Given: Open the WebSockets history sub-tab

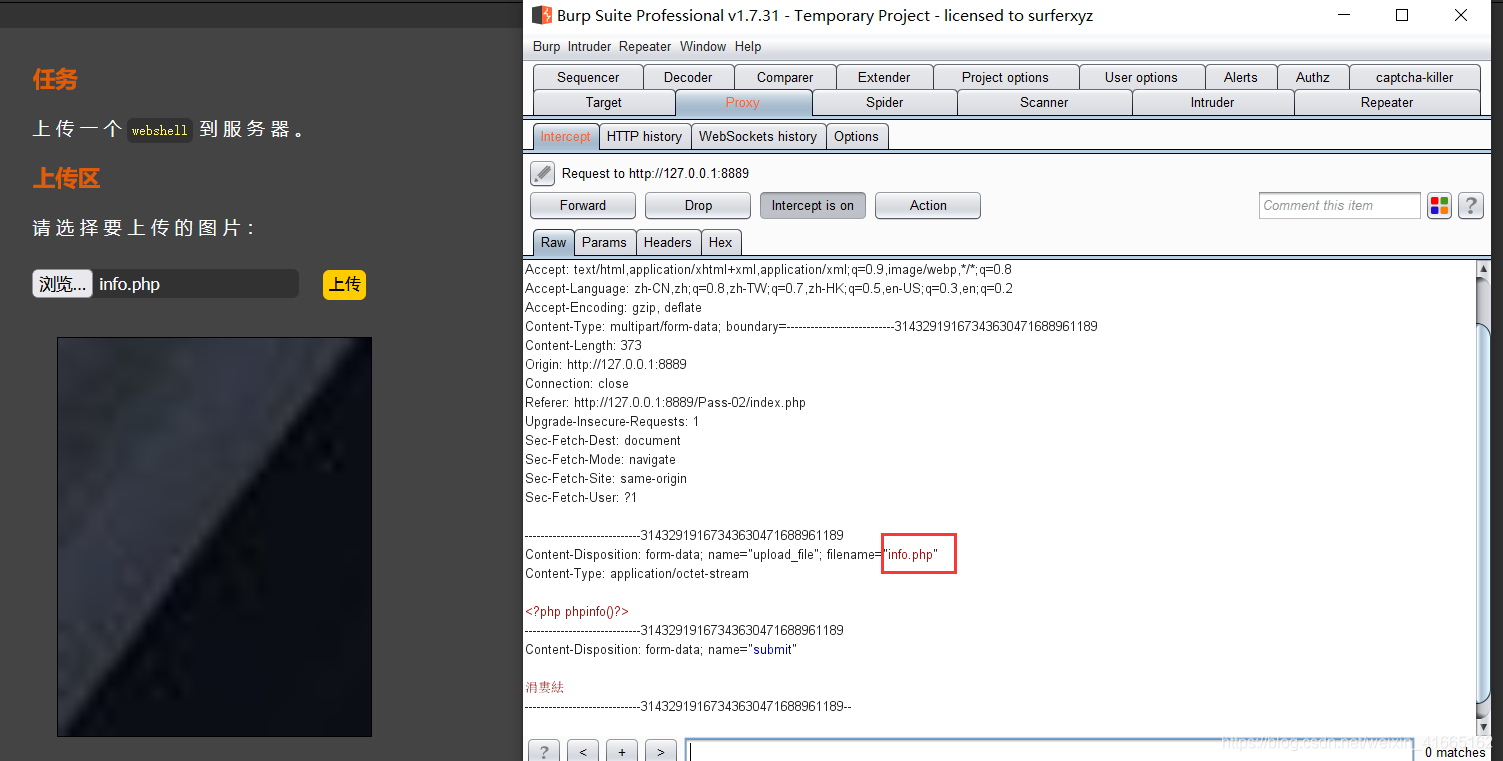Looking at the screenshot, I should [x=758, y=136].
